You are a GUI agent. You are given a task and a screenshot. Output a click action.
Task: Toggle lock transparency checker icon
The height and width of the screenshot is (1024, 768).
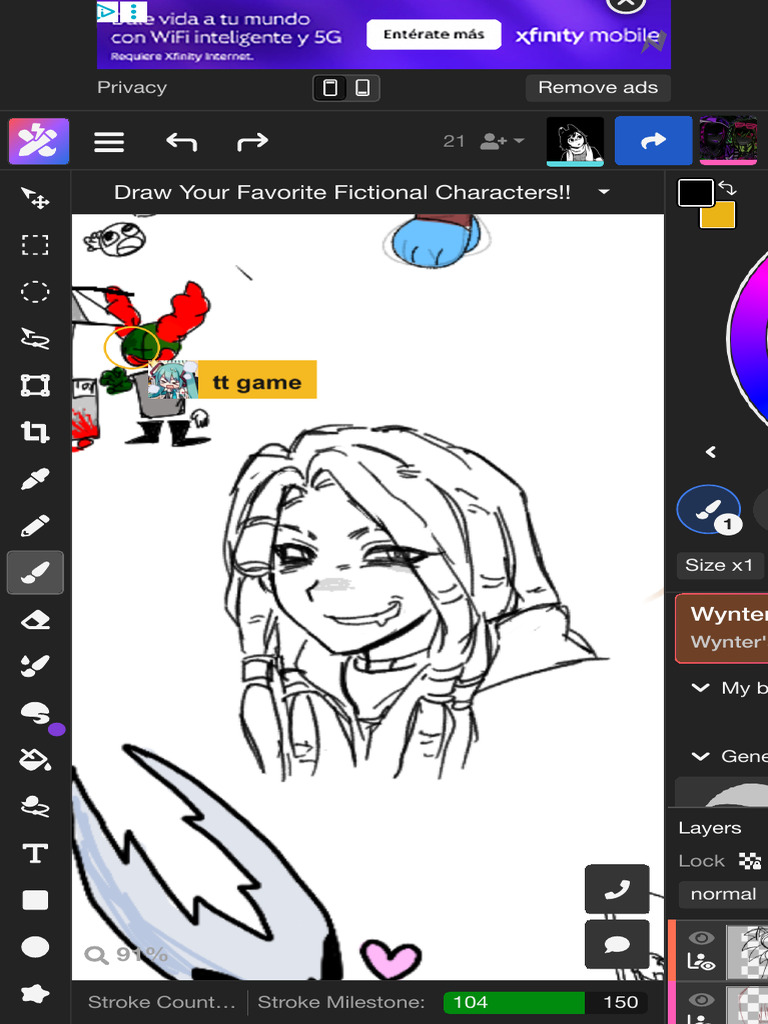click(x=749, y=861)
